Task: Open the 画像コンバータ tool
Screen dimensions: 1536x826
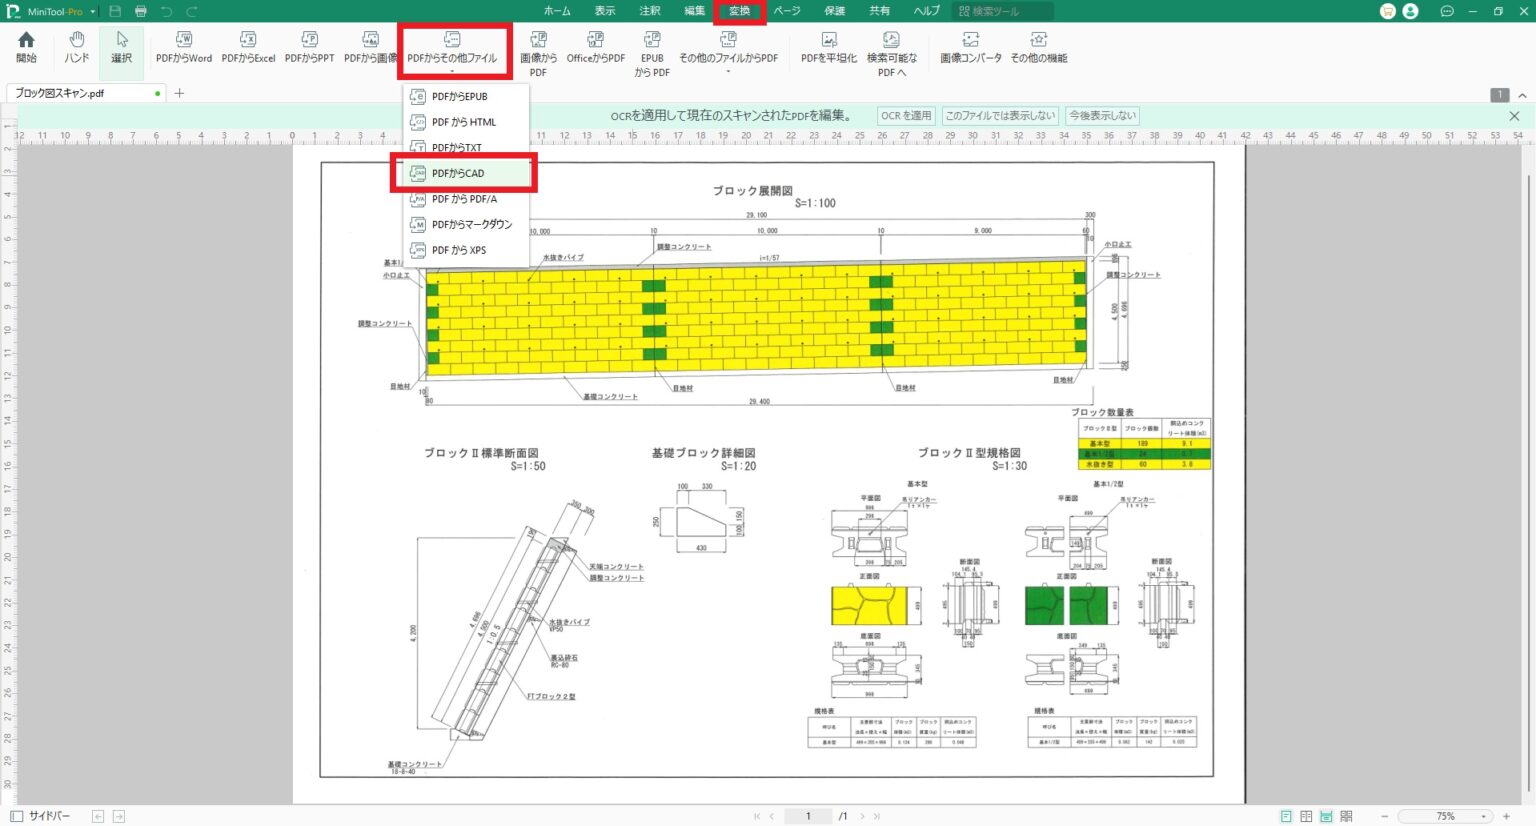Action: tap(970, 46)
